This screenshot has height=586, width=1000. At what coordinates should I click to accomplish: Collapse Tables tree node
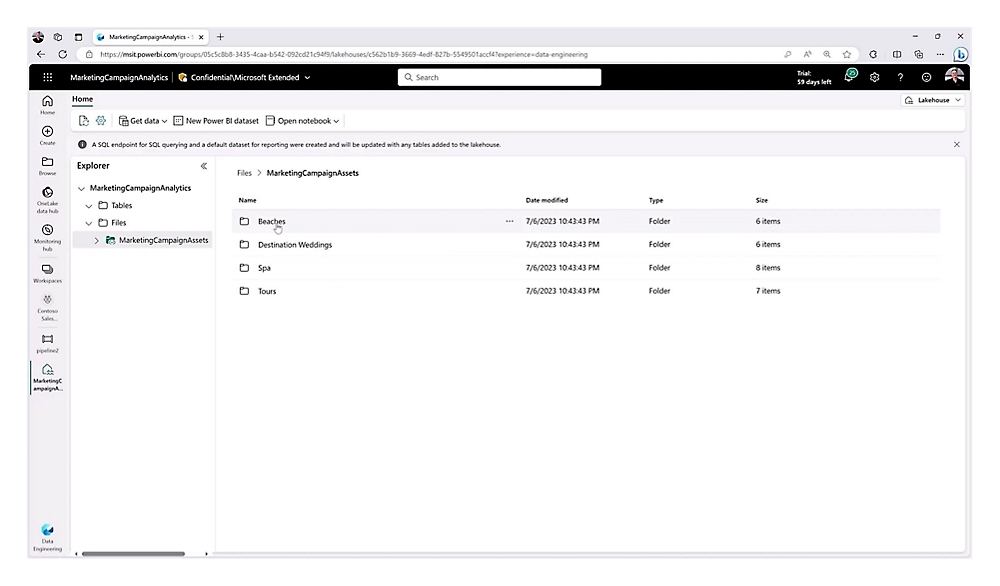89,206
